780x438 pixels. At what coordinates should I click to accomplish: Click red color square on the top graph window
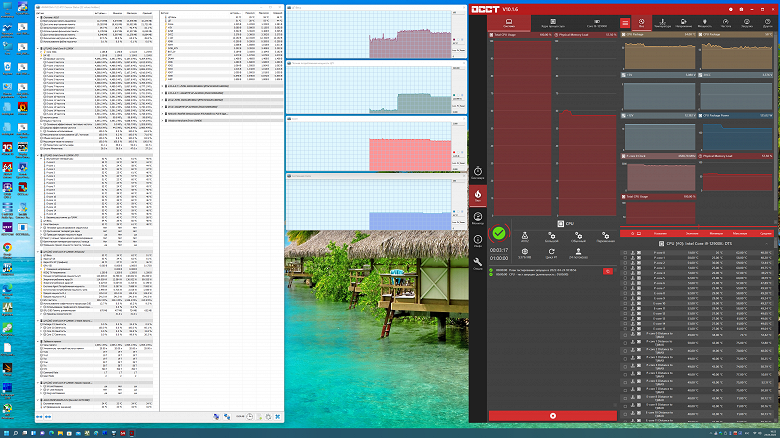click(x=454, y=39)
